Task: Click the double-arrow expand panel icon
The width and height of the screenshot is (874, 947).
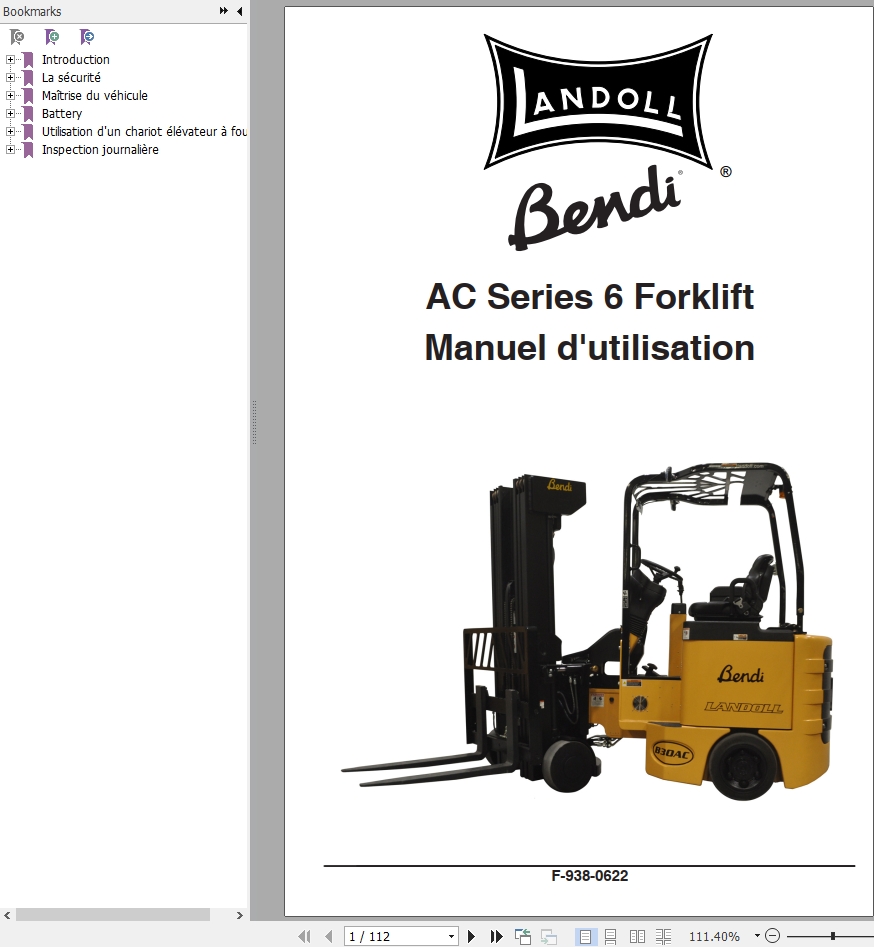Action: coord(223,11)
